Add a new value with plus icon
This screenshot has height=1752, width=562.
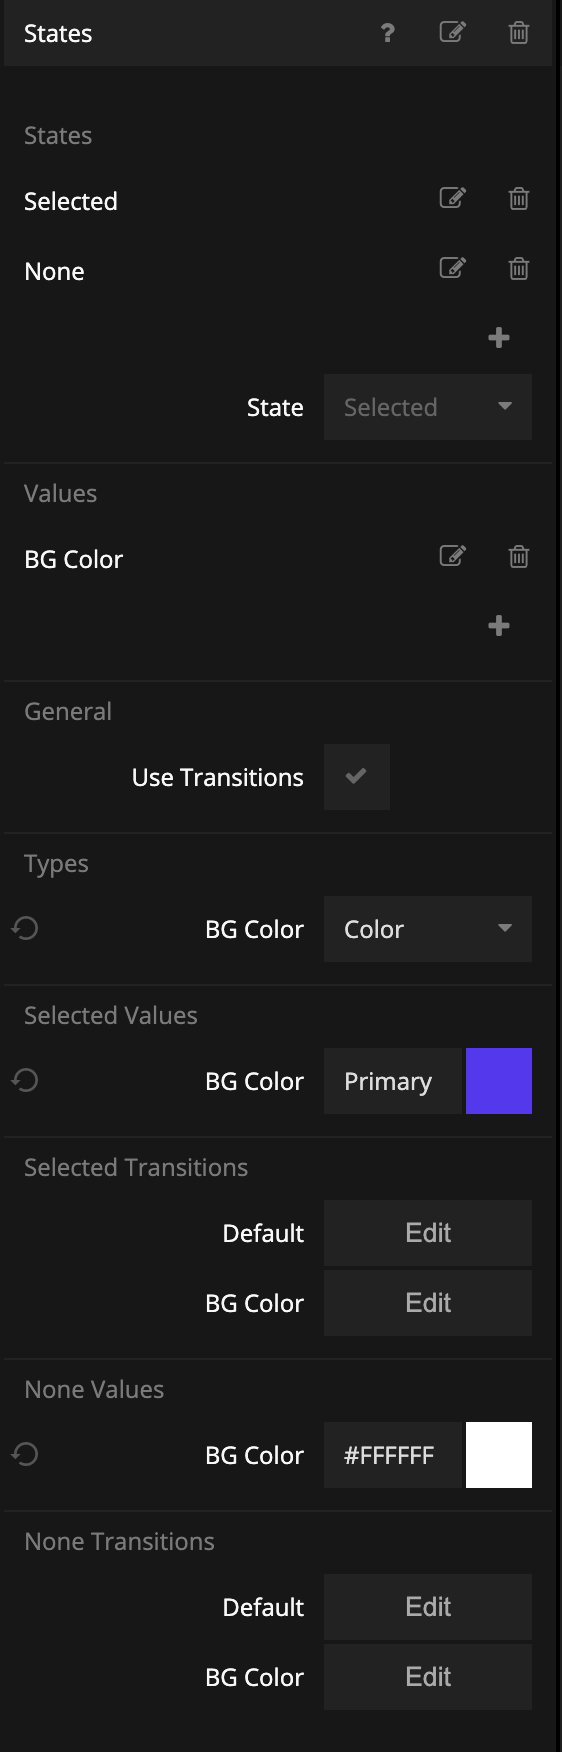point(499,626)
